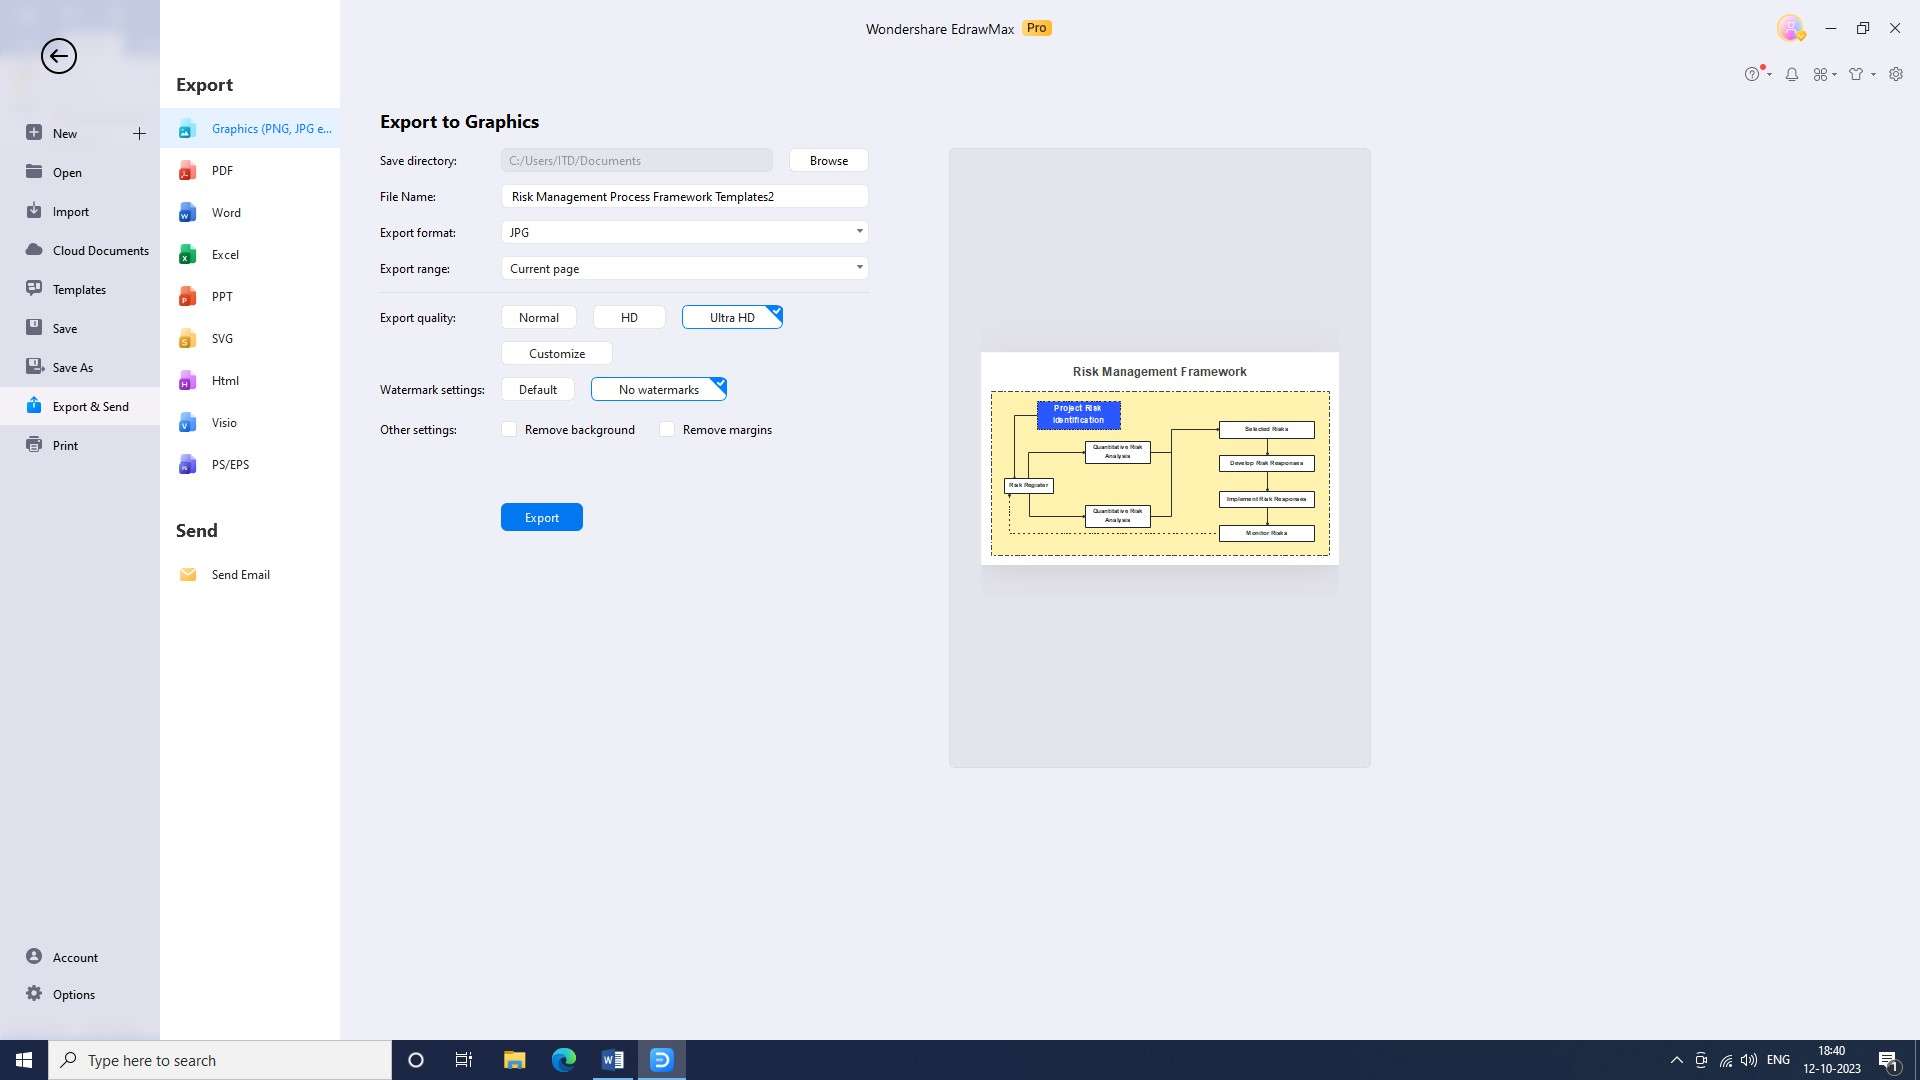Select Ultra HD export quality
1920x1080 pixels.
tap(732, 316)
